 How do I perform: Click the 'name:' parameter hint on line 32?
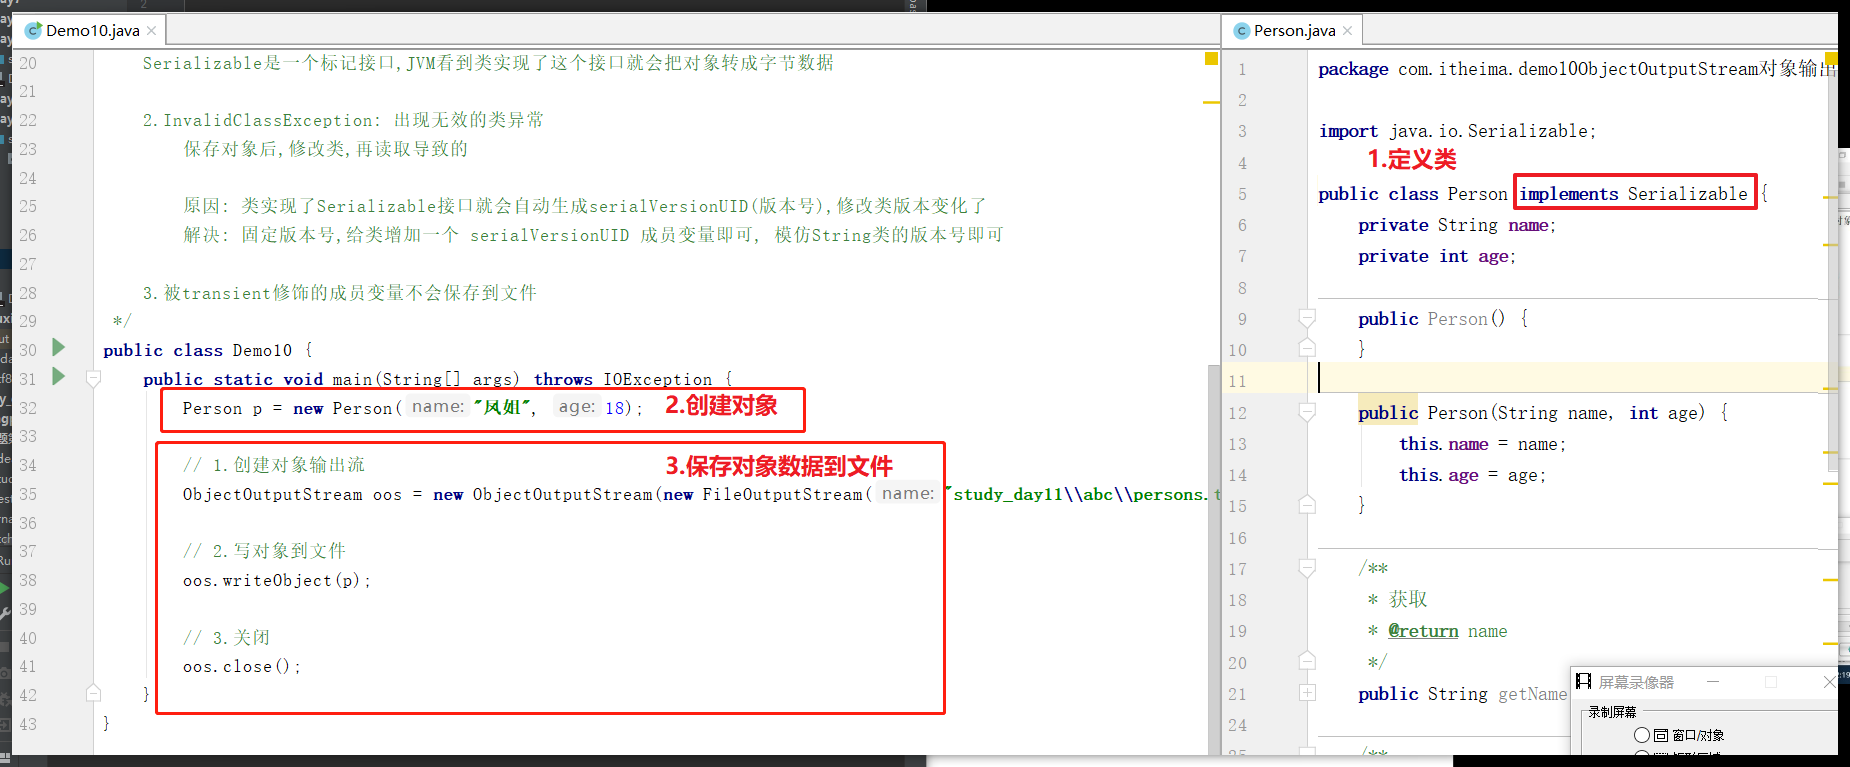tap(438, 407)
